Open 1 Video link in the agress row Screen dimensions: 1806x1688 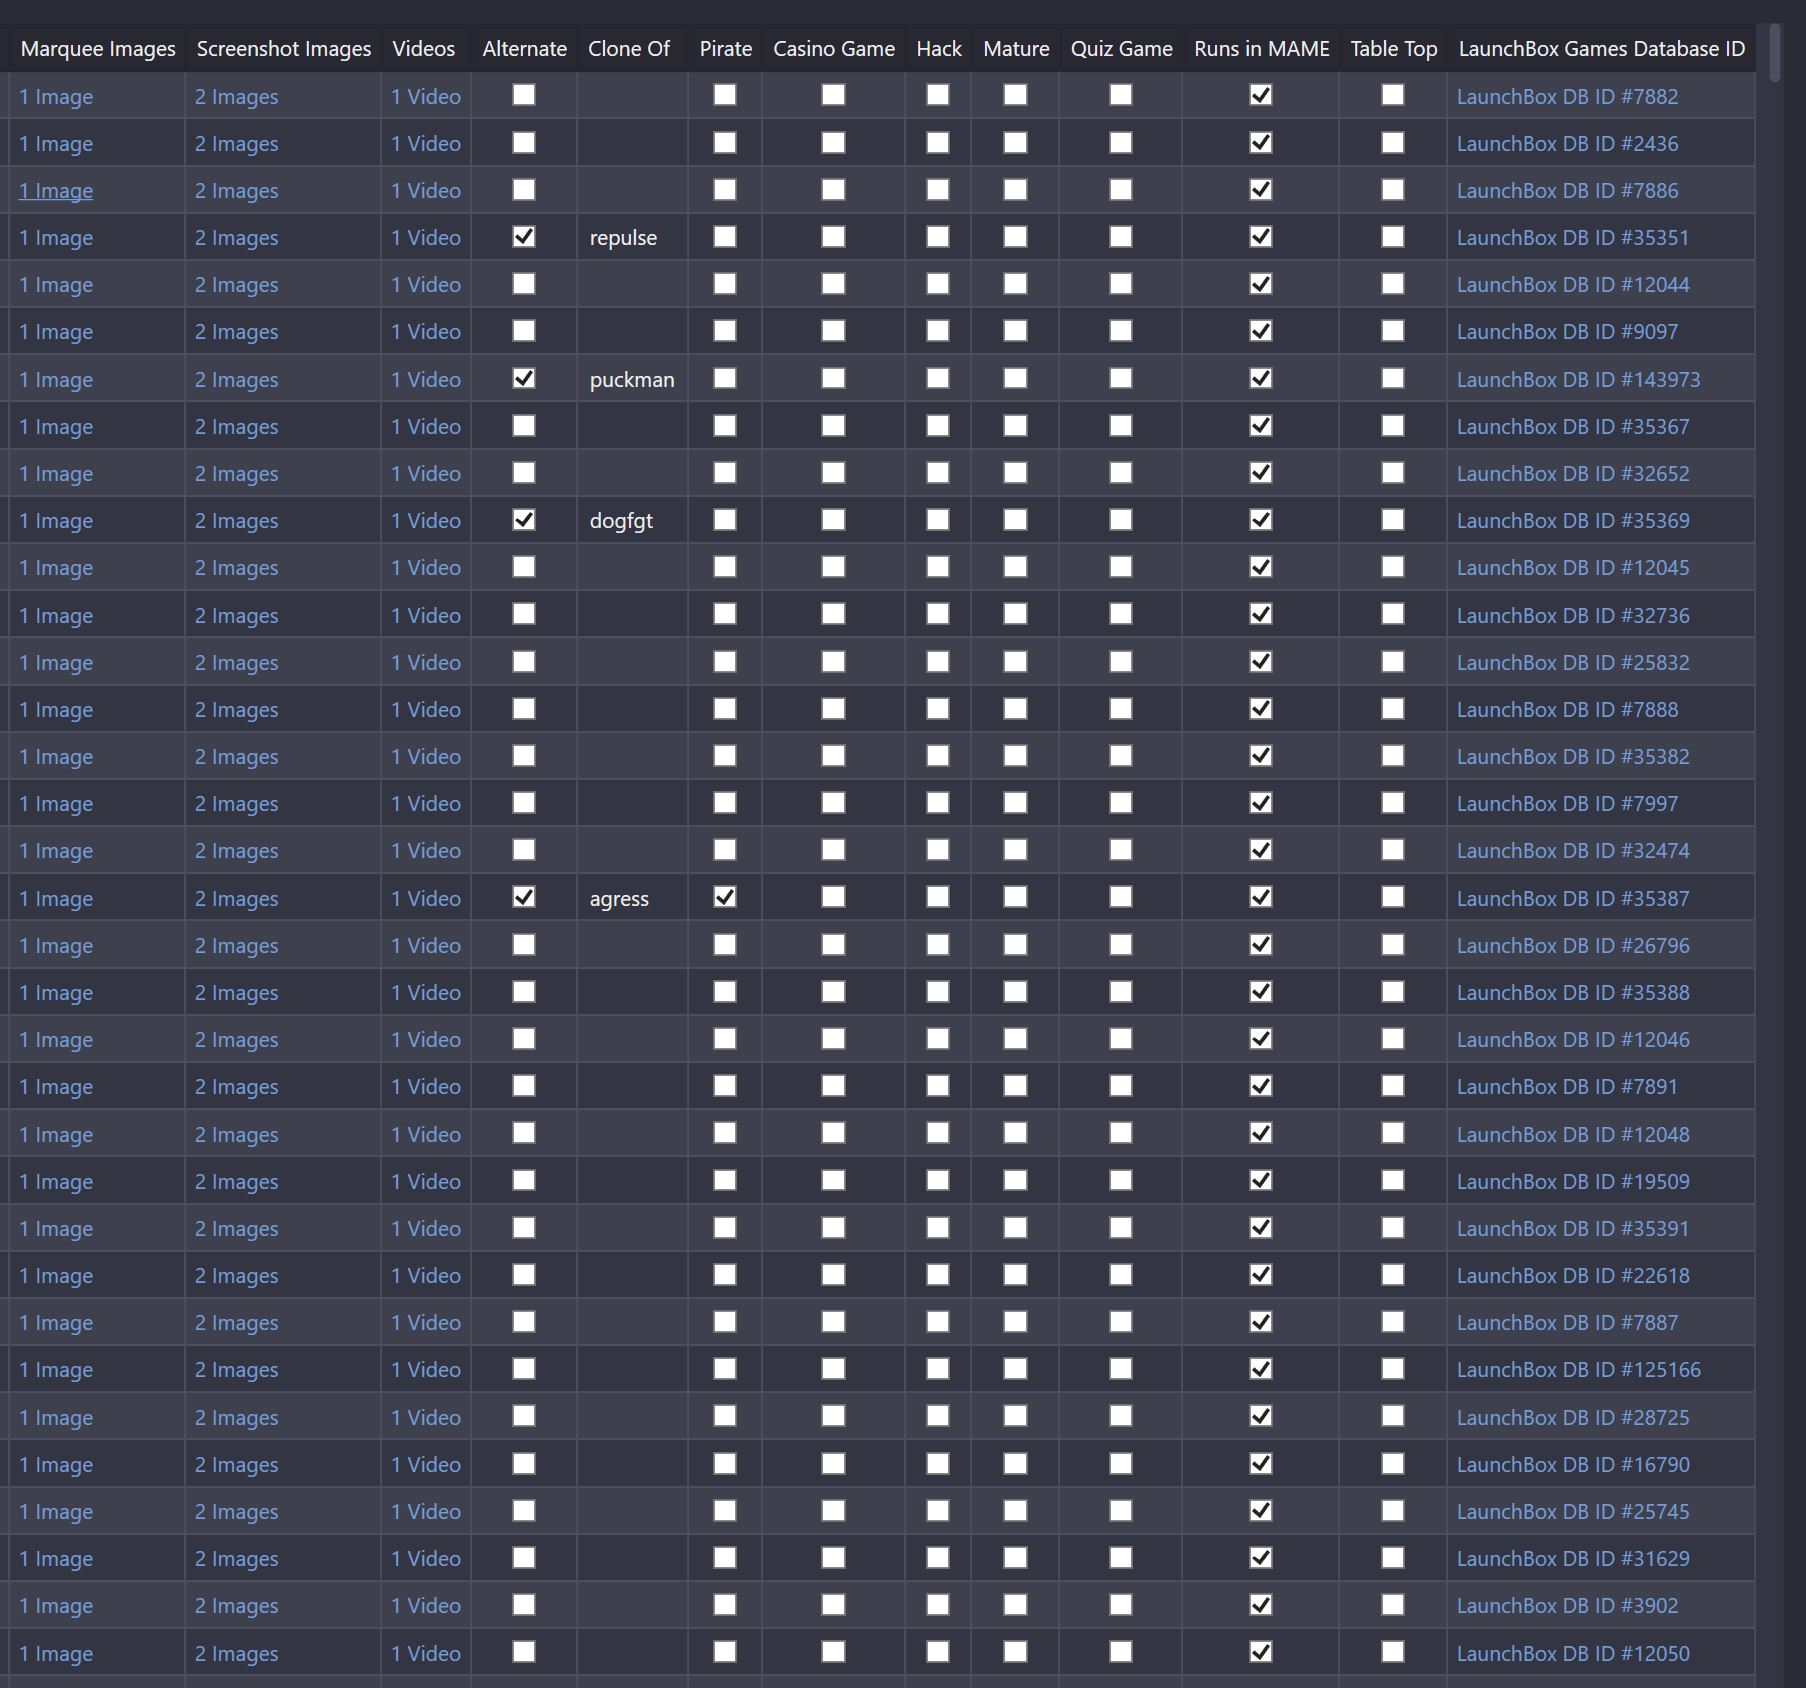pyautogui.click(x=426, y=899)
